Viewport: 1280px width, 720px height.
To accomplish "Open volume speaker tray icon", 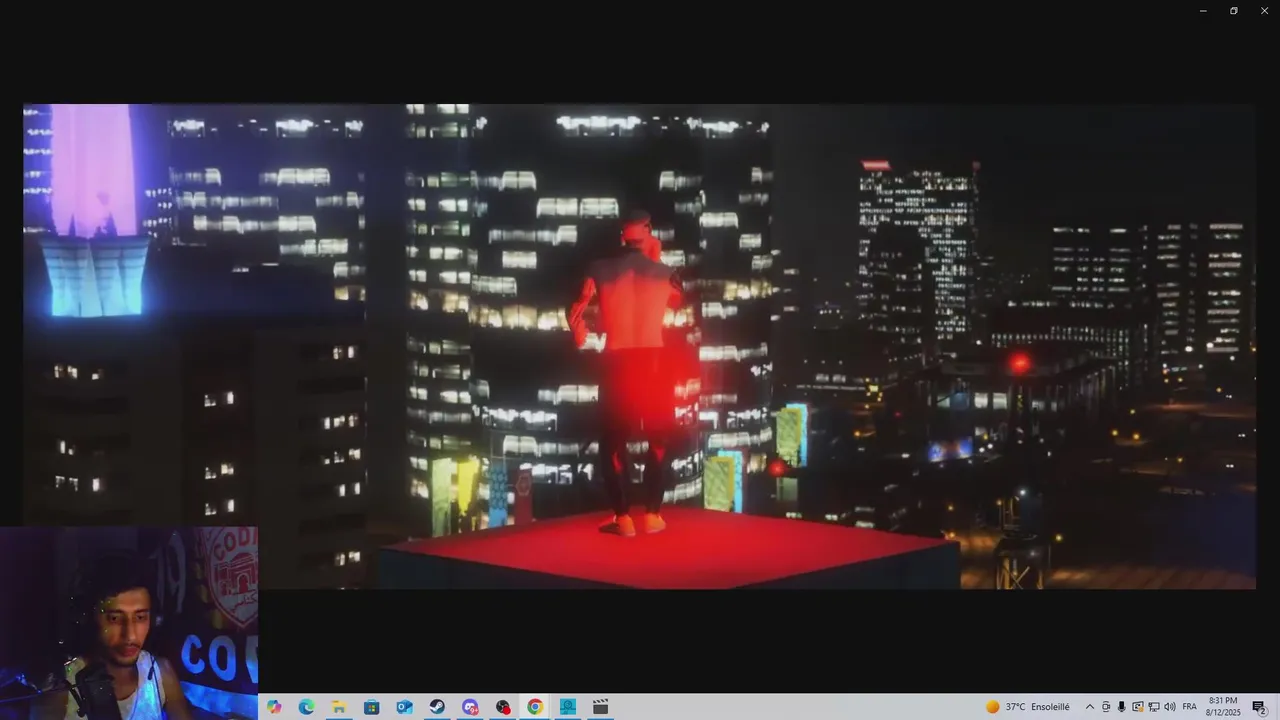I will point(1170,707).
